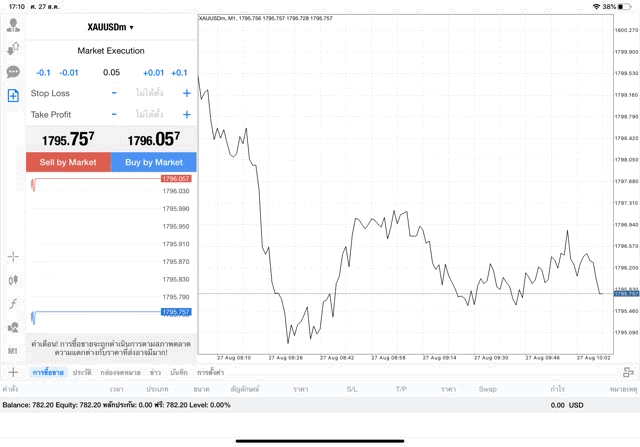Screen dimensions: 640x447
Task: Open the accounts profile icon in sidebar
Action: (x=13, y=24)
